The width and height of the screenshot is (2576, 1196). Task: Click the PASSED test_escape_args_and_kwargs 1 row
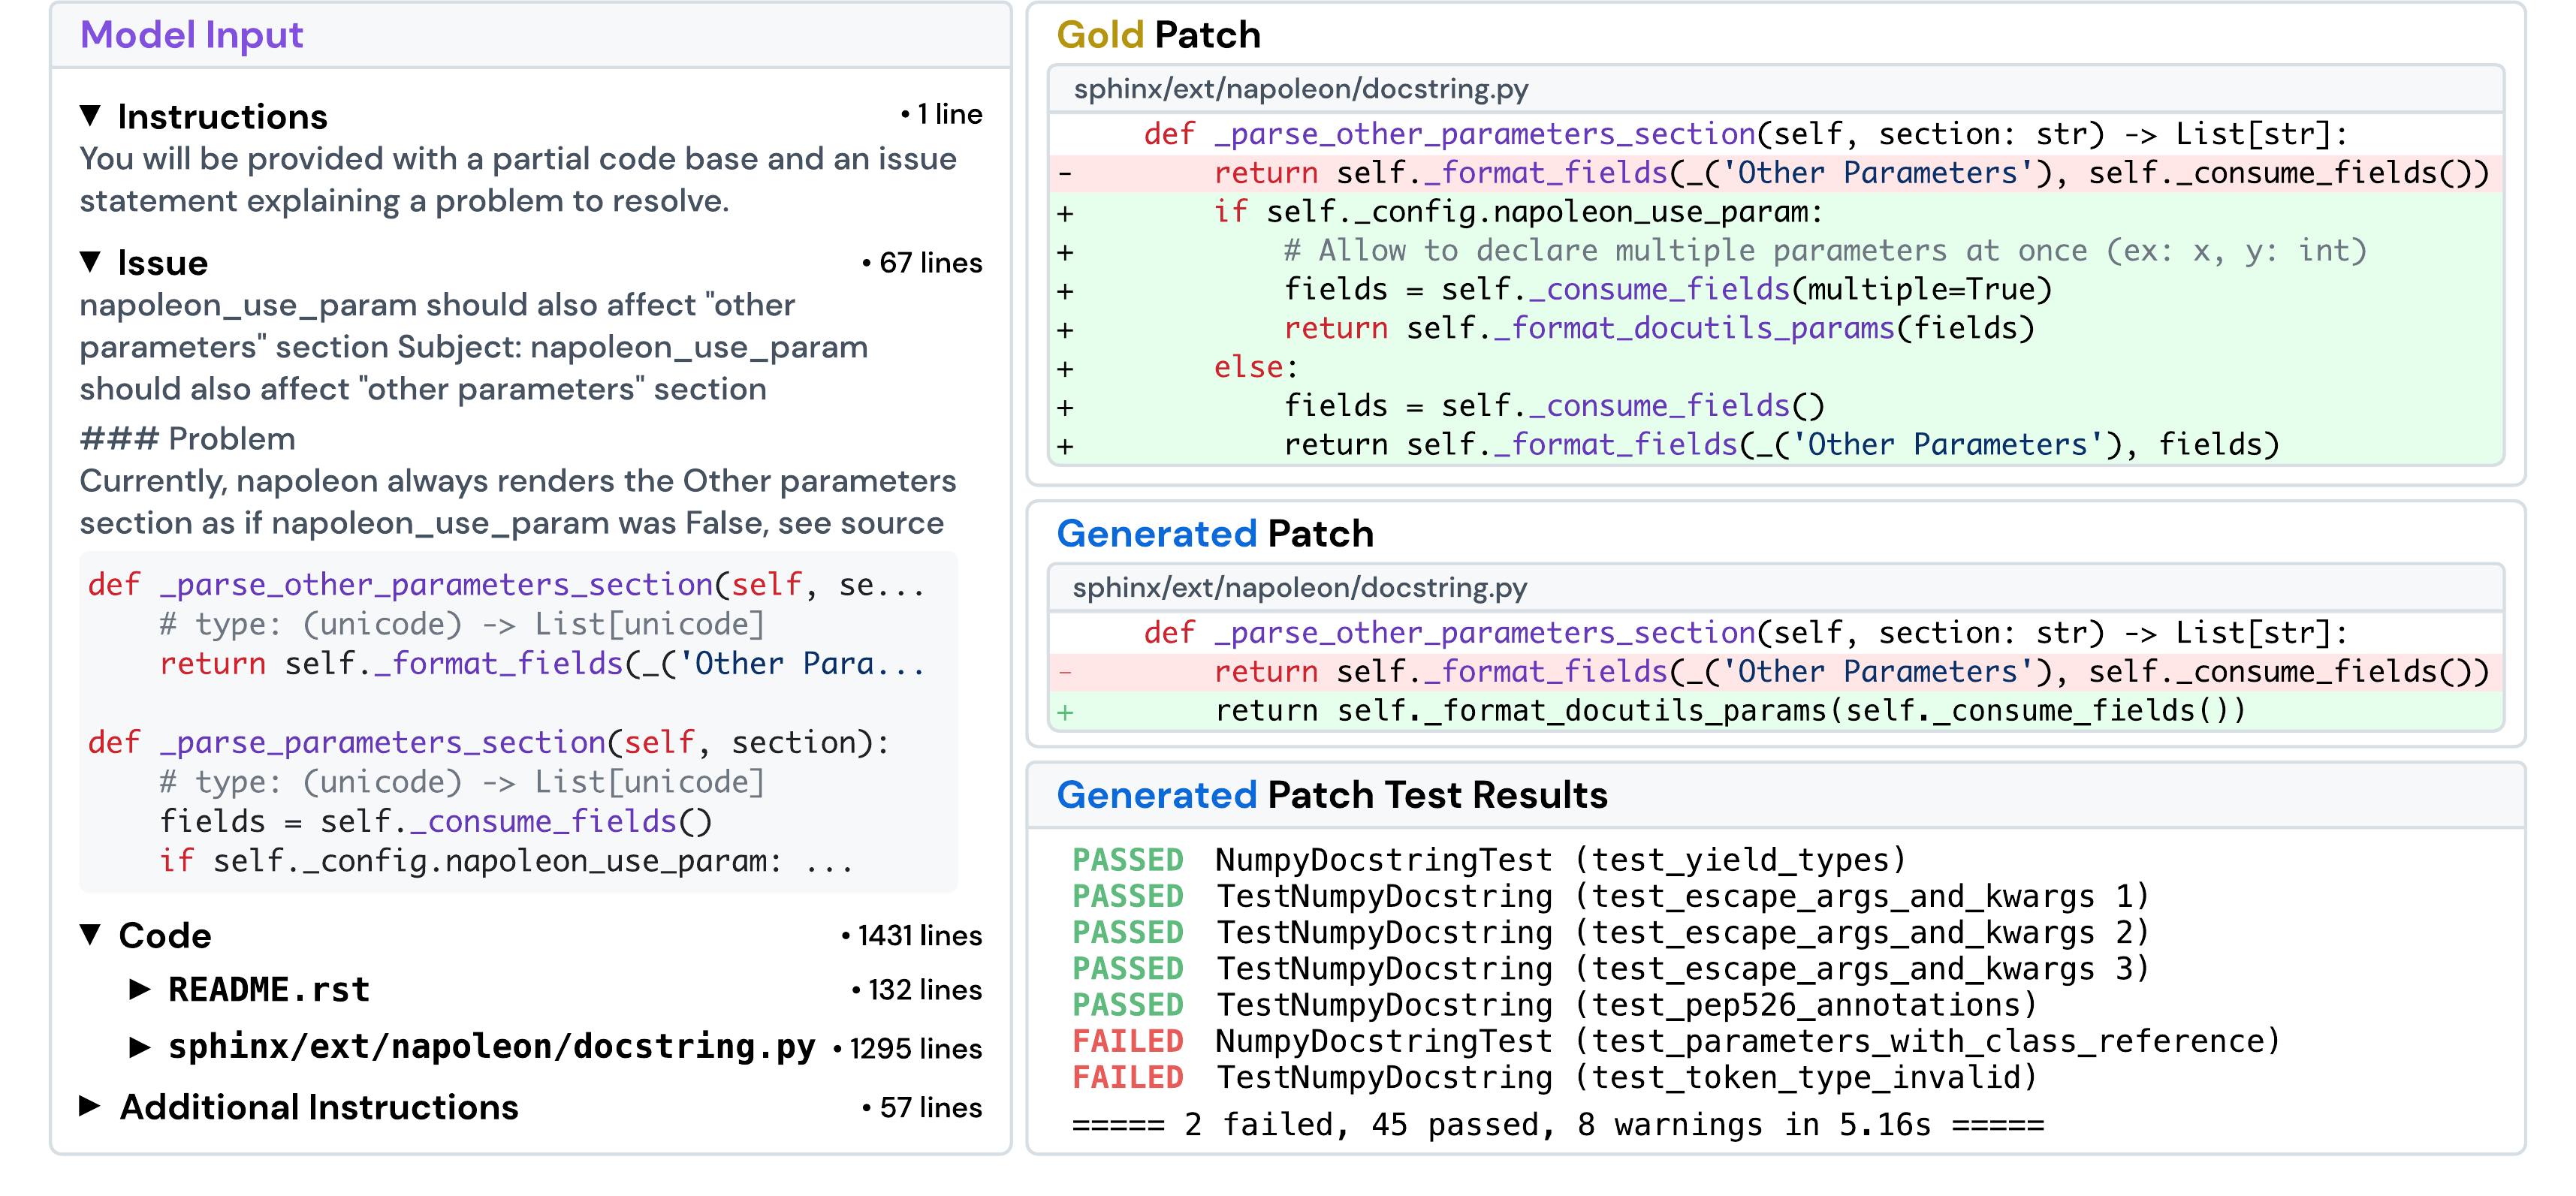pyautogui.click(x=1610, y=896)
